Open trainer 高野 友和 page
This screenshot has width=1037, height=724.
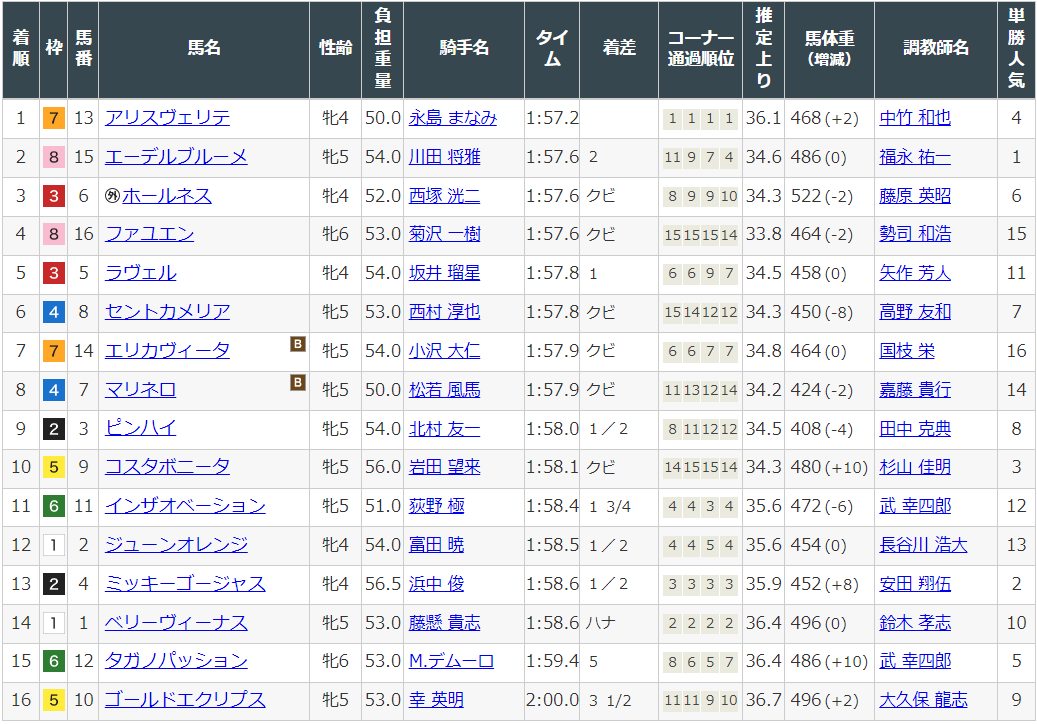click(x=915, y=311)
